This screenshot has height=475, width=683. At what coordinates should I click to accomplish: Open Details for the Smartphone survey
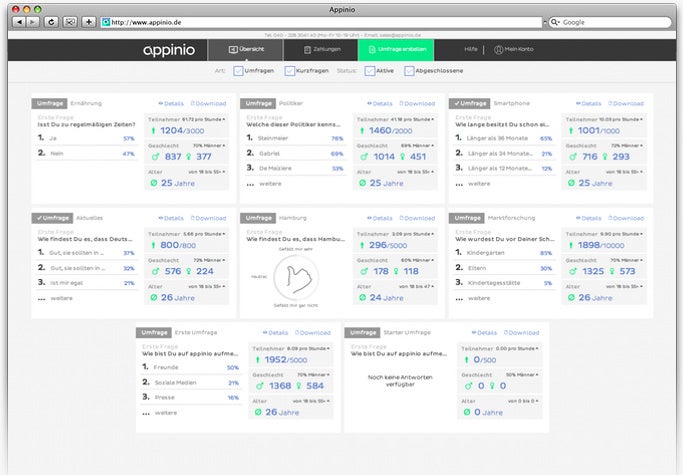tap(588, 104)
